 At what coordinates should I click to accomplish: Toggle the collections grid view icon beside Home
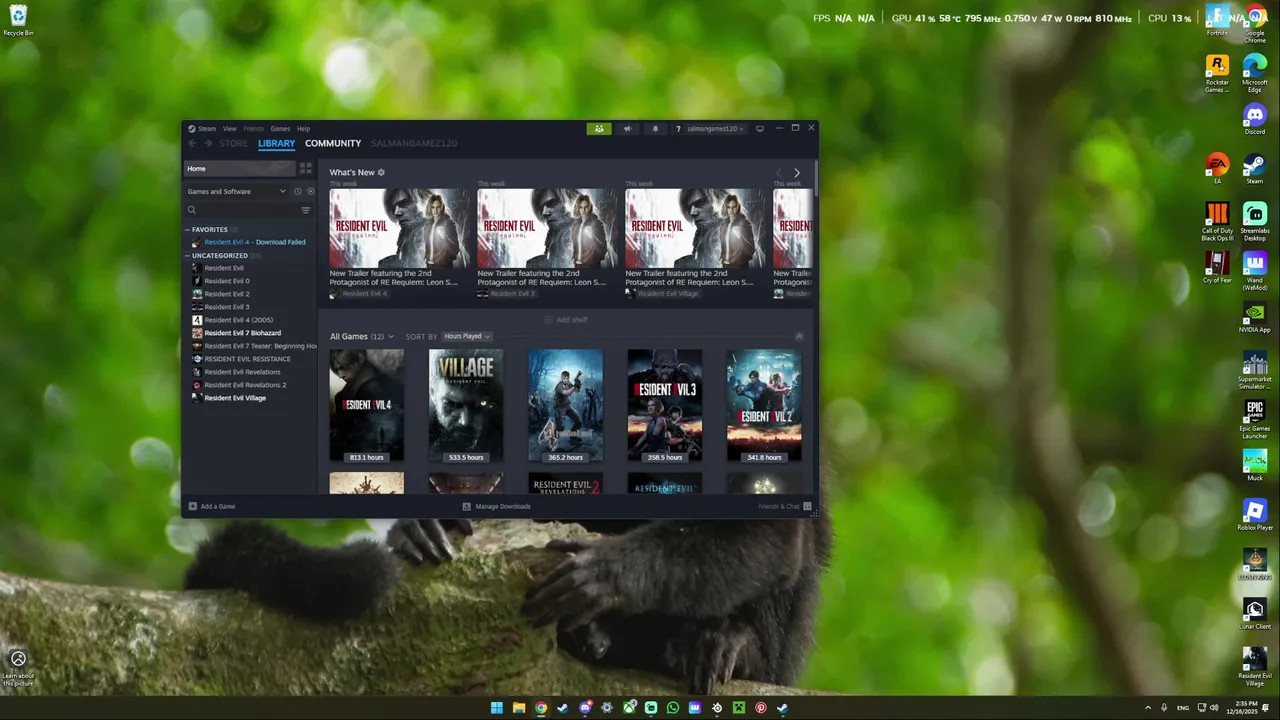(x=306, y=168)
